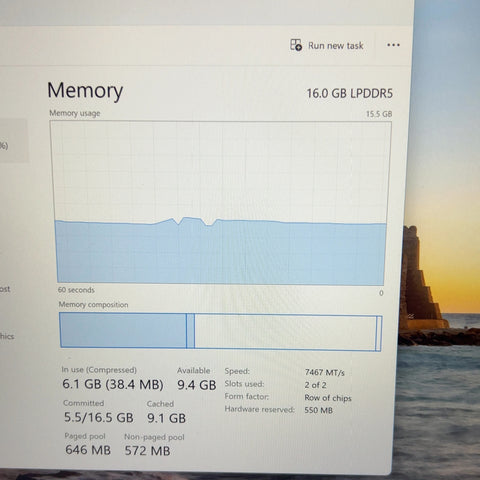Click the Memory usage label
The image size is (480, 480).
(x=75, y=113)
